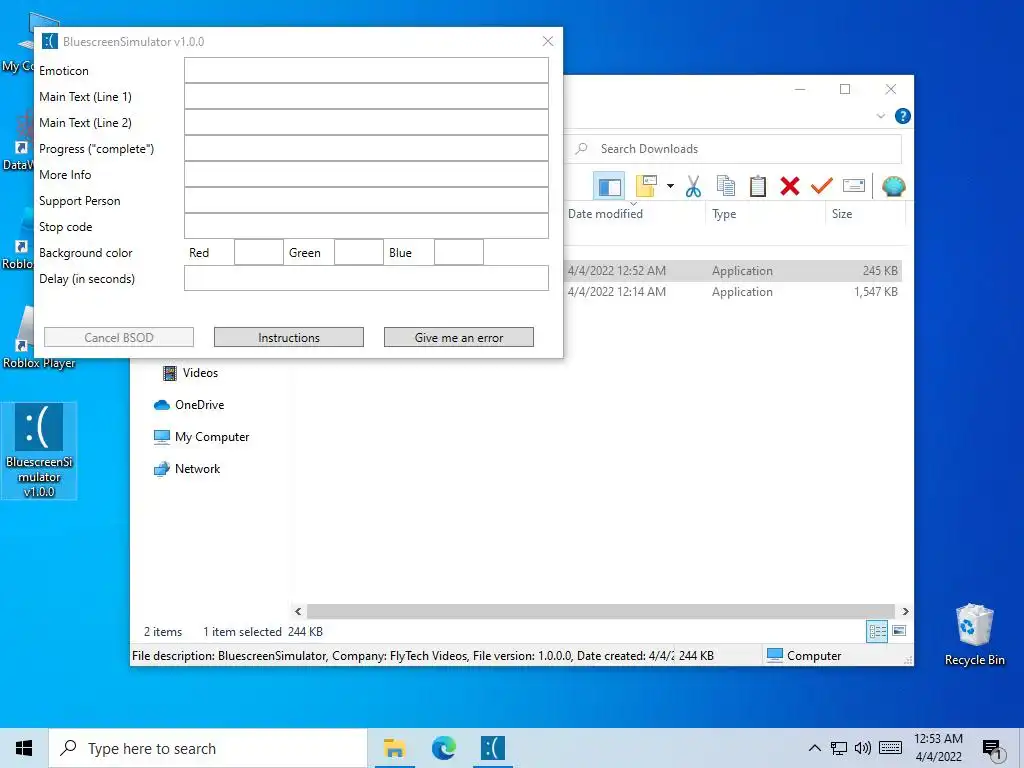Click the horizontal scrollbar right arrow

click(905, 611)
